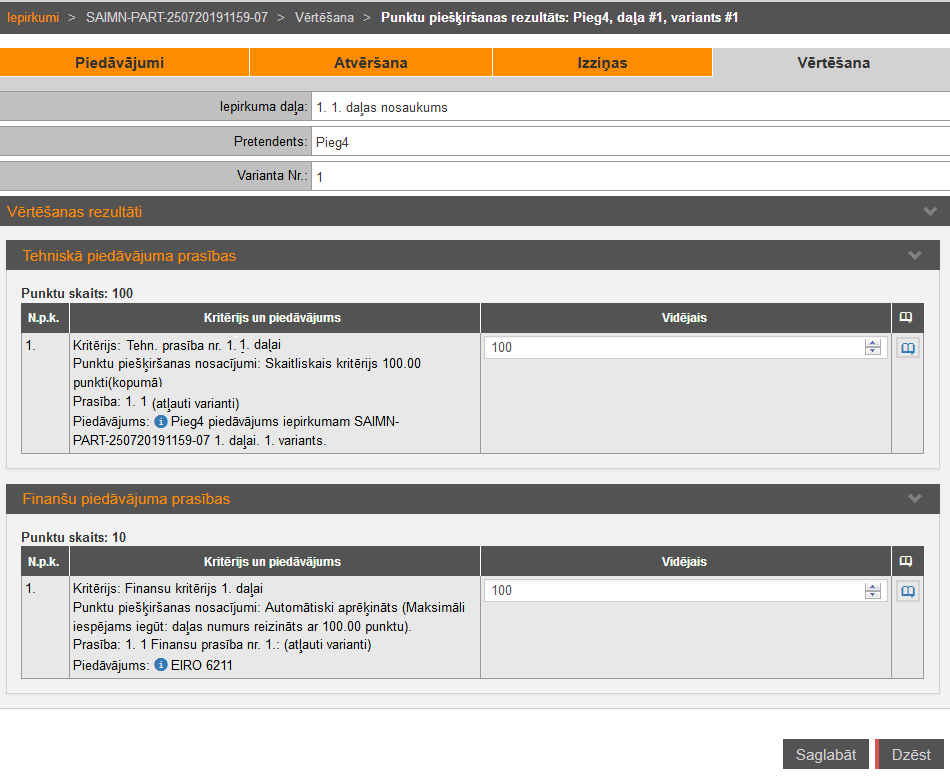Go to the Izziņas tab
The image size is (950, 776).
tap(602, 63)
